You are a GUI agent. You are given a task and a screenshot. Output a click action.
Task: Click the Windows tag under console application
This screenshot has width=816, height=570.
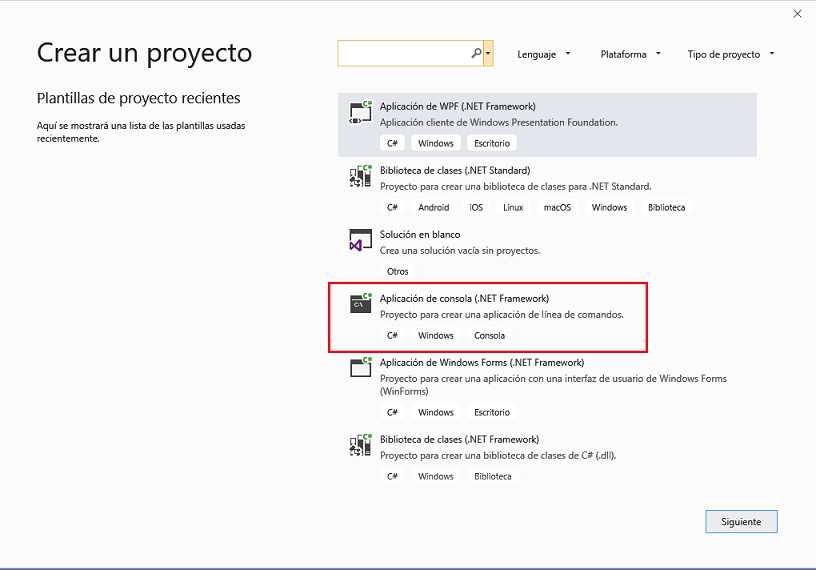(x=436, y=335)
